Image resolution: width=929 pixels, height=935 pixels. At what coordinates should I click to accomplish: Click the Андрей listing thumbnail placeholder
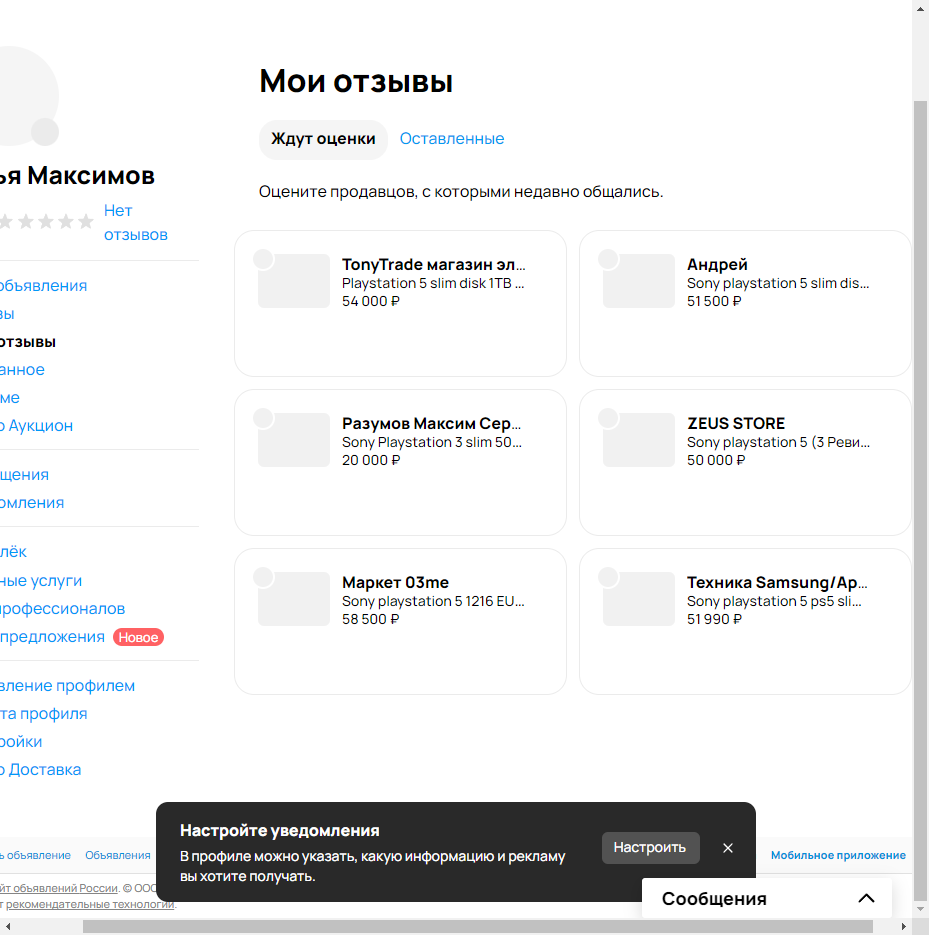pos(639,281)
